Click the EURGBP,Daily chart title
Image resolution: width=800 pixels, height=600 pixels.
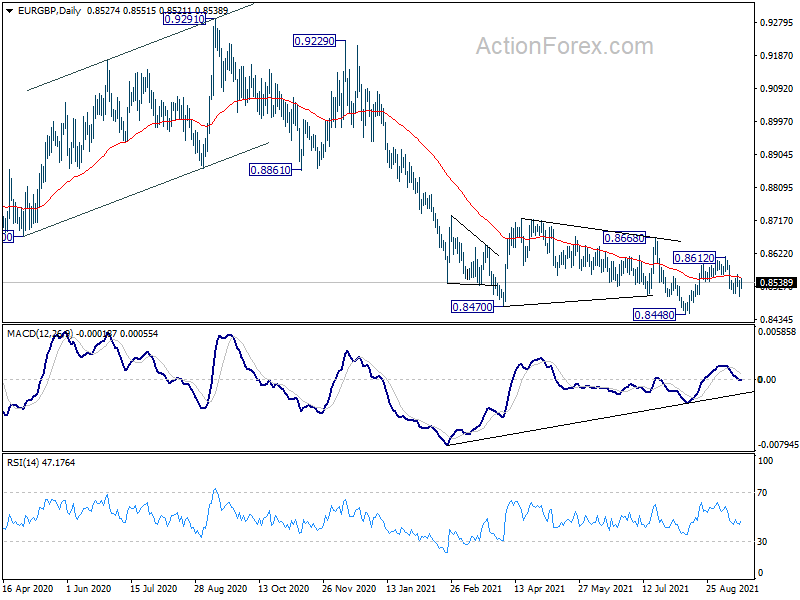pos(49,11)
